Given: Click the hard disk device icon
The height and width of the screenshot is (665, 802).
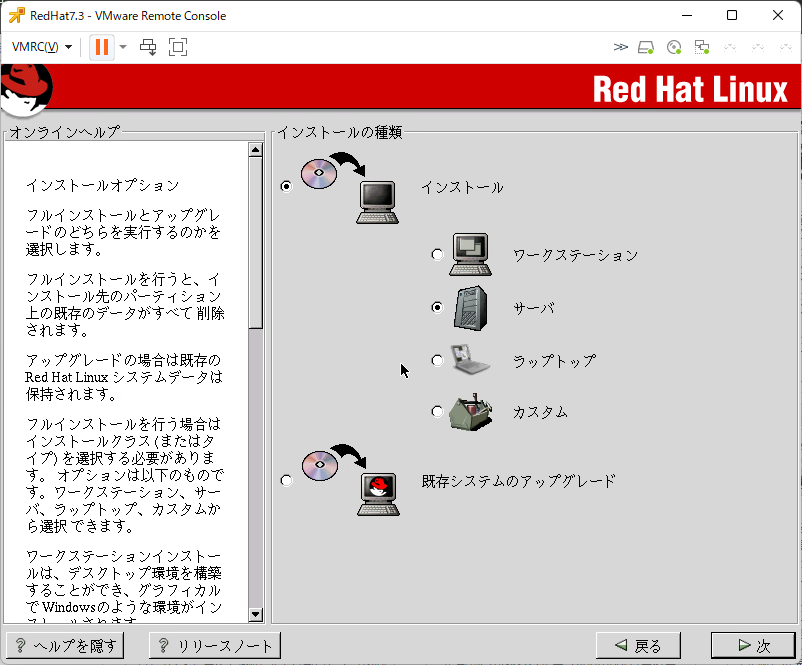Looking at the screenshot, I should (x=646, y=48).
